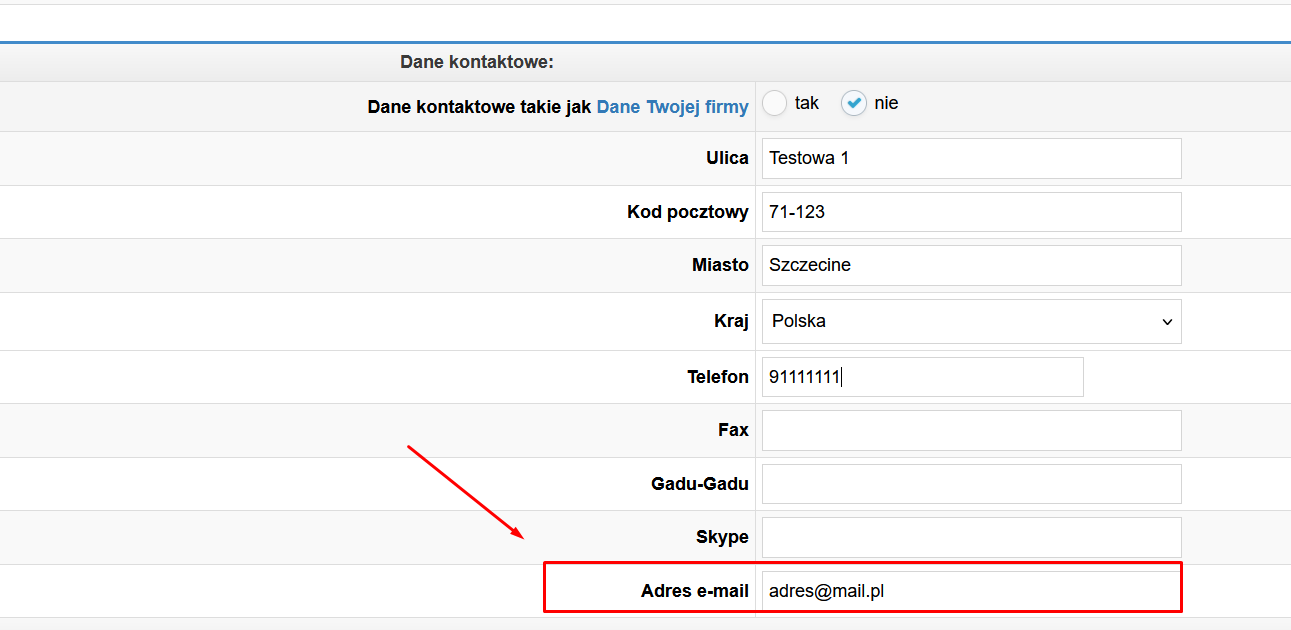Screen dimensions: 1291x630
Task: Click the "Telefon" label
Action: 718,377
